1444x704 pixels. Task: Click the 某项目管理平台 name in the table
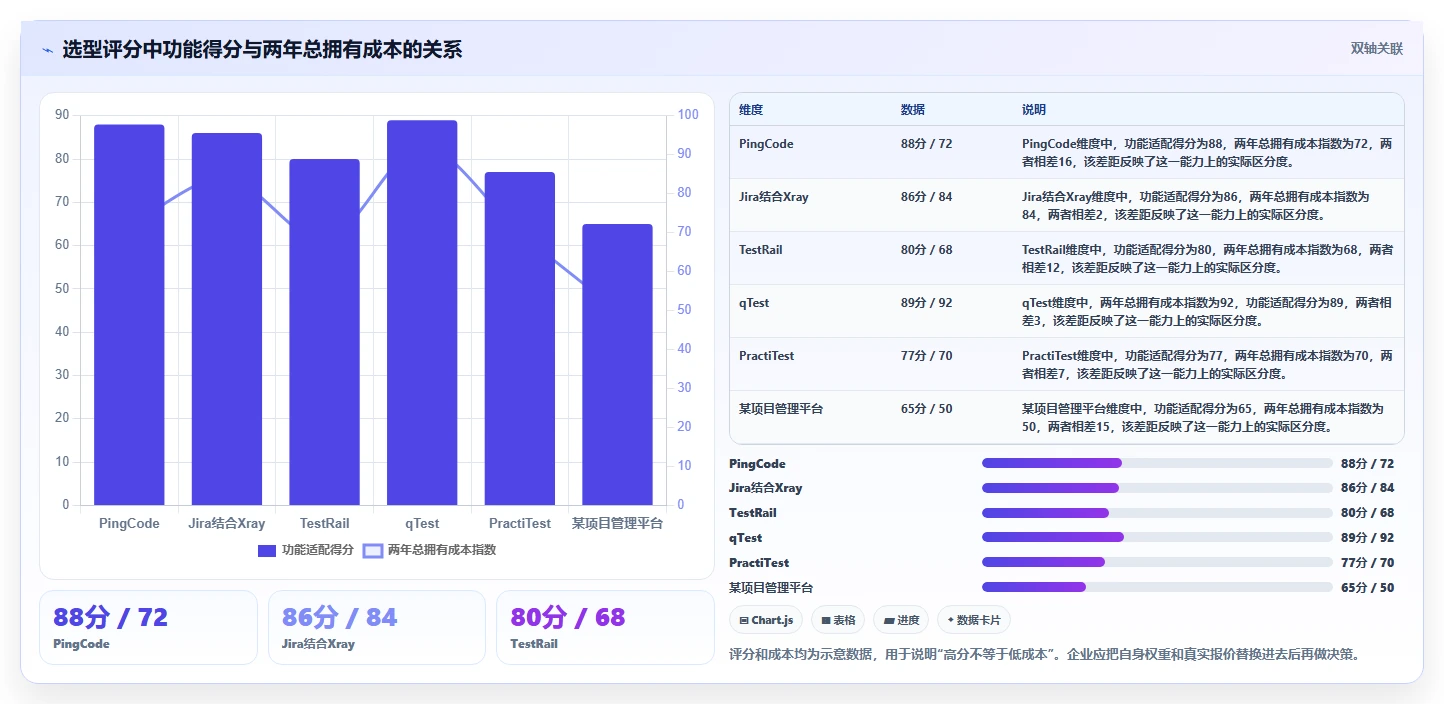tap(781, 409)
